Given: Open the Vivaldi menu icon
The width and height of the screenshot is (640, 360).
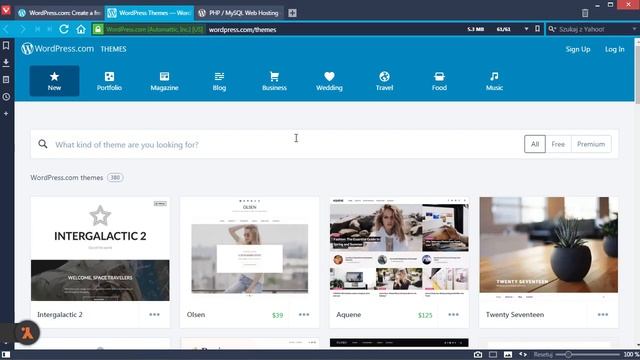Looking at the screenshot, I should point(6,9).
